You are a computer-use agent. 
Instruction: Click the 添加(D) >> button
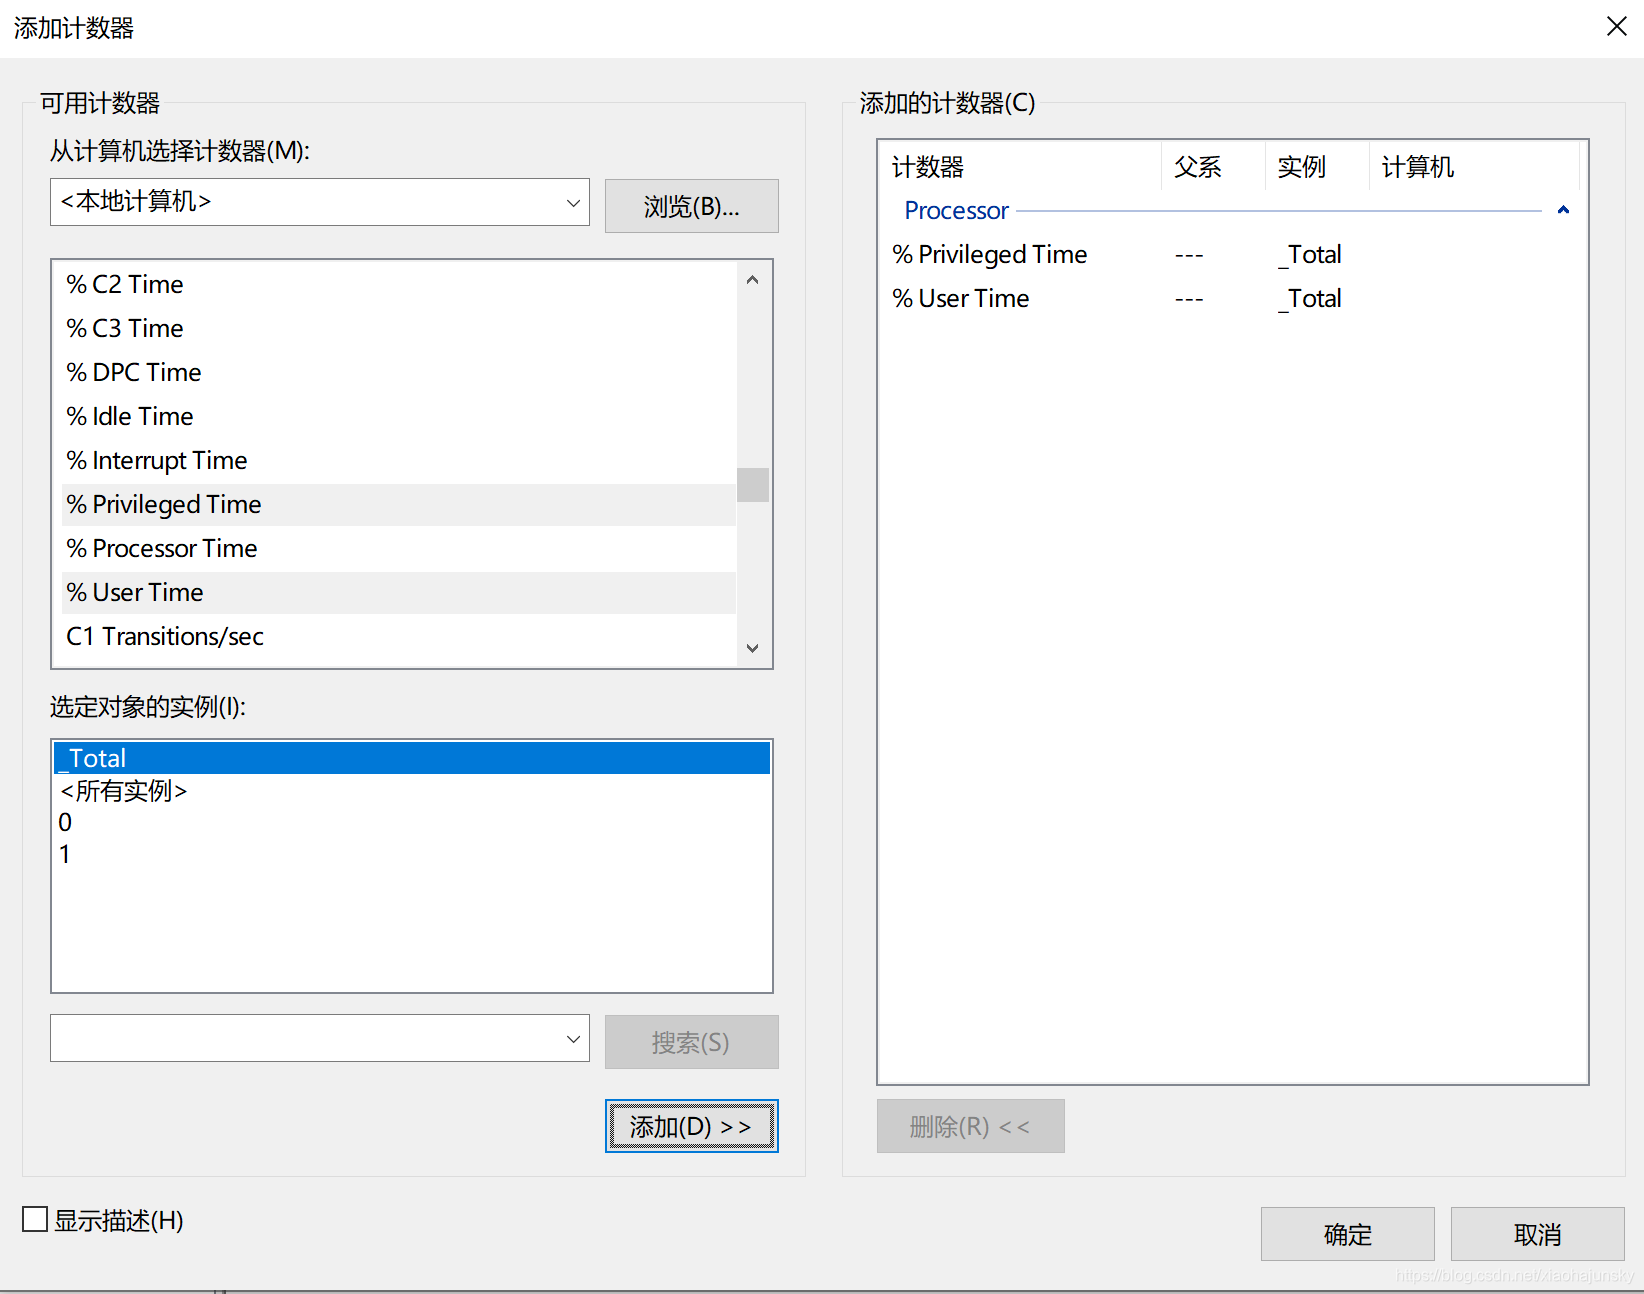pos(691,1125)
